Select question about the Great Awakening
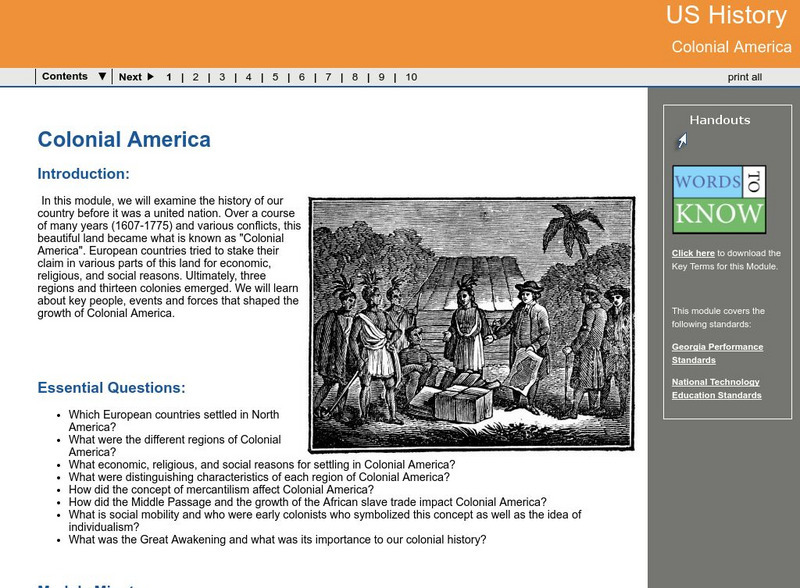The height and width of the screenshot is (588, 800). pos(278,540)
